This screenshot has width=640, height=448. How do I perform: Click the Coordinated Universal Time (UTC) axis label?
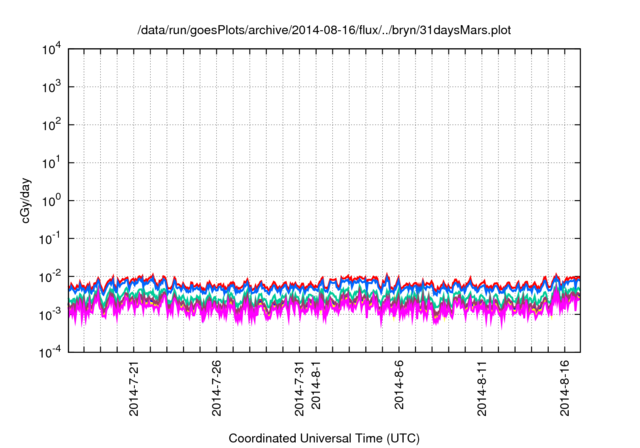pyautogui.click(x=323, y=438)
